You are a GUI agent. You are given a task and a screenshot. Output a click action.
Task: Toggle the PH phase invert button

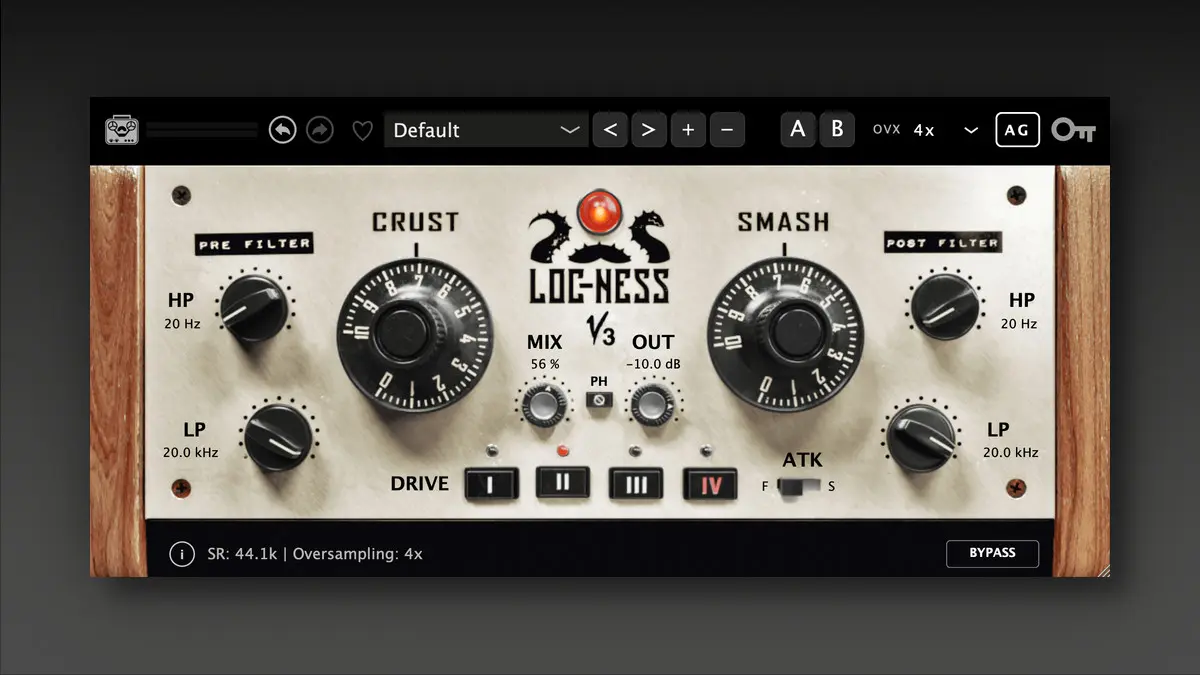[x=598, y=401]
